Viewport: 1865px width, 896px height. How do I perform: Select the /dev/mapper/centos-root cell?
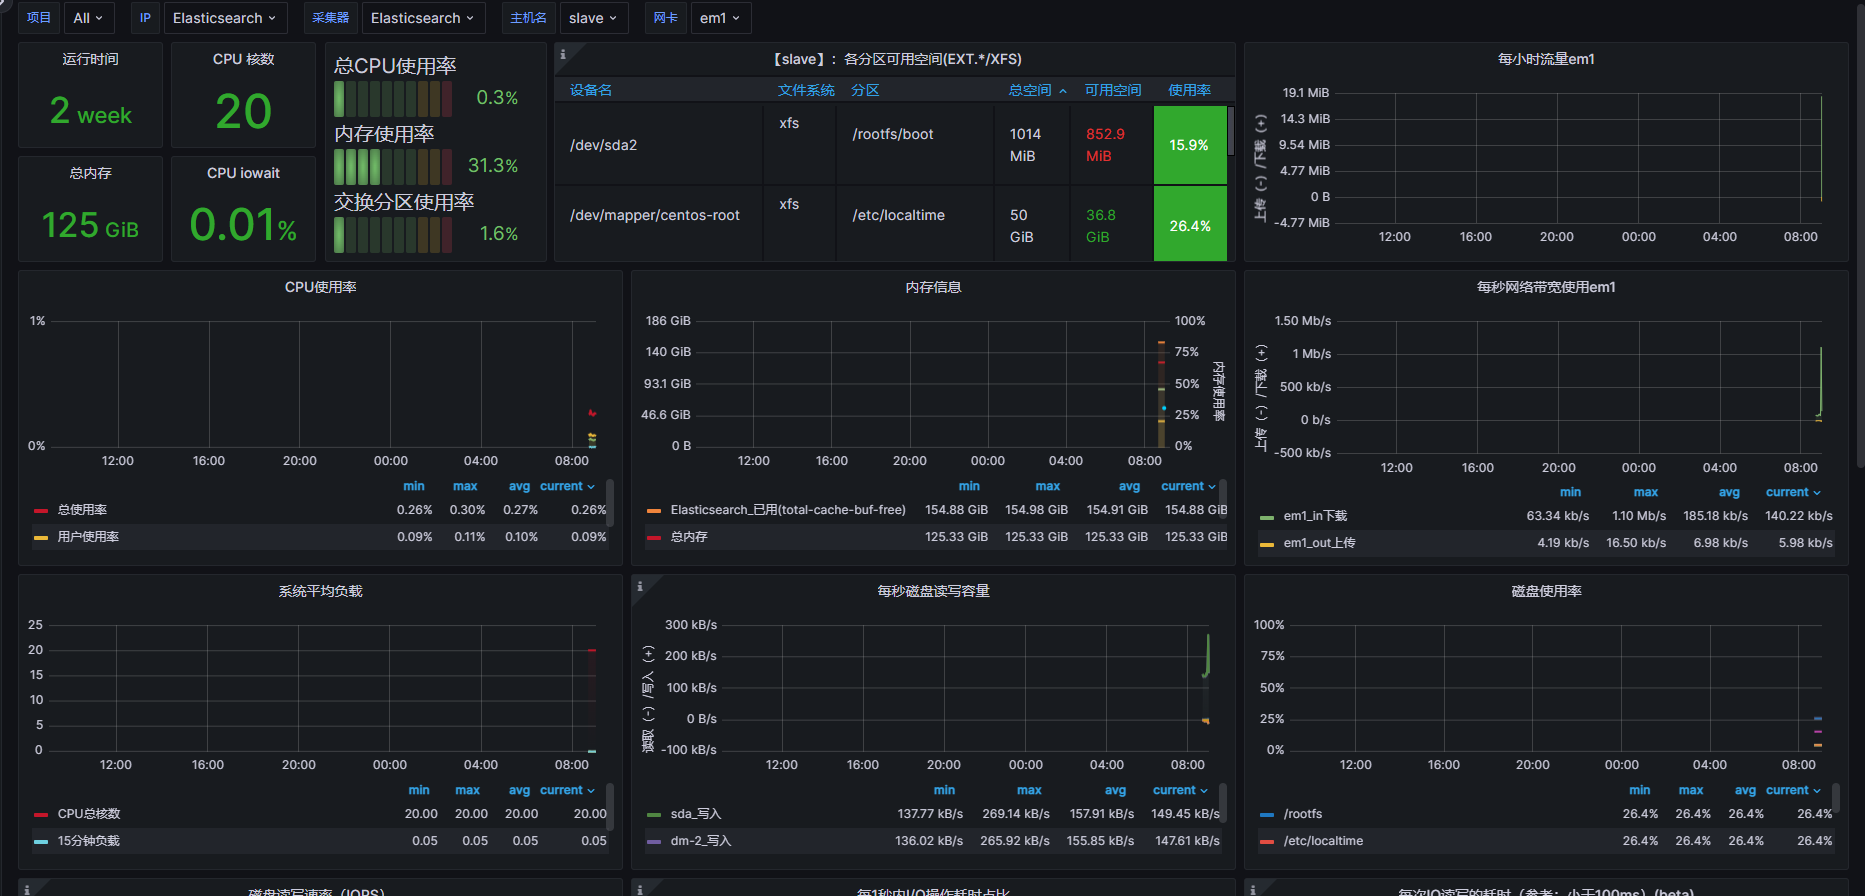click(x=659, y=224)
